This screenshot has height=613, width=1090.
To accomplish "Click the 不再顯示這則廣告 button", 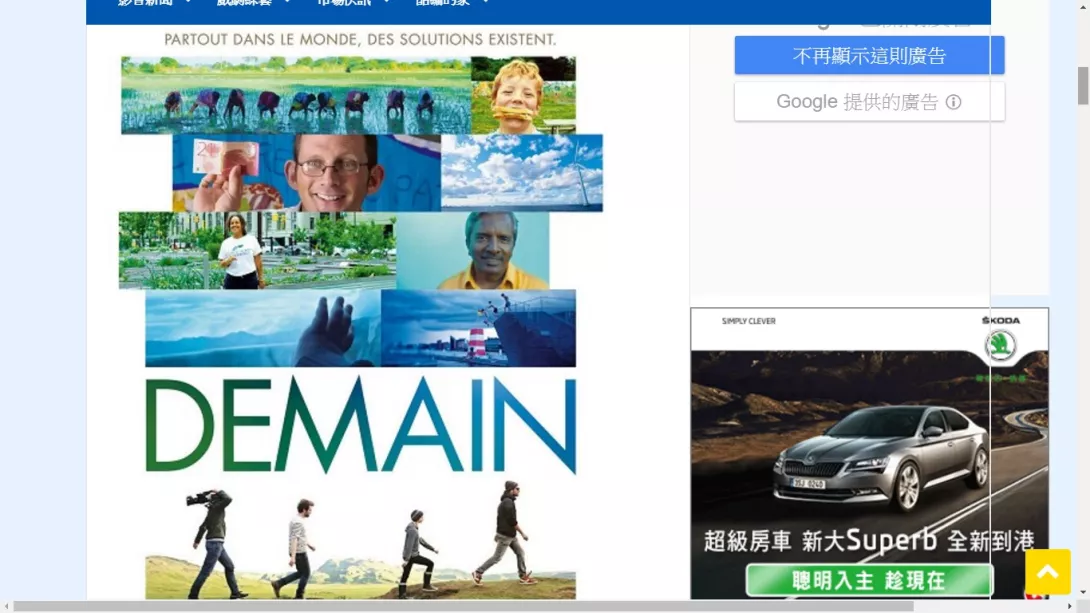I will point(869,55).
